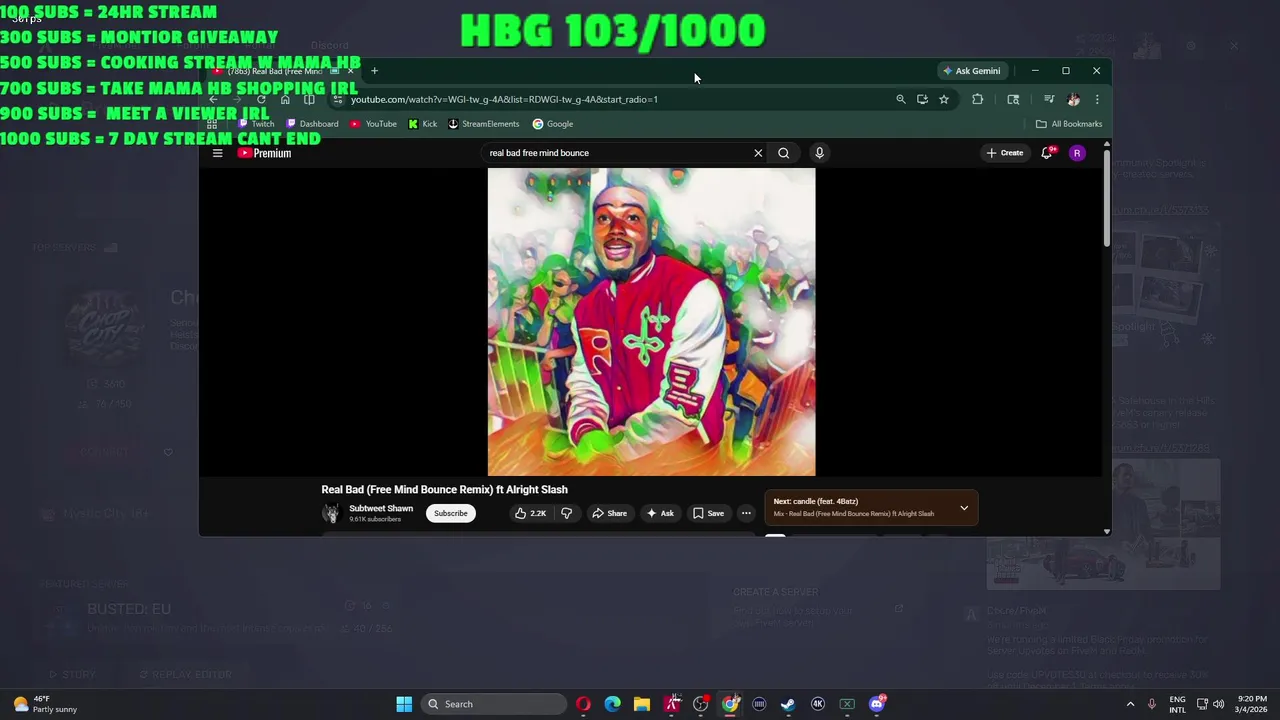Select the Real Bad browser tab

click(x=282, y=71)
